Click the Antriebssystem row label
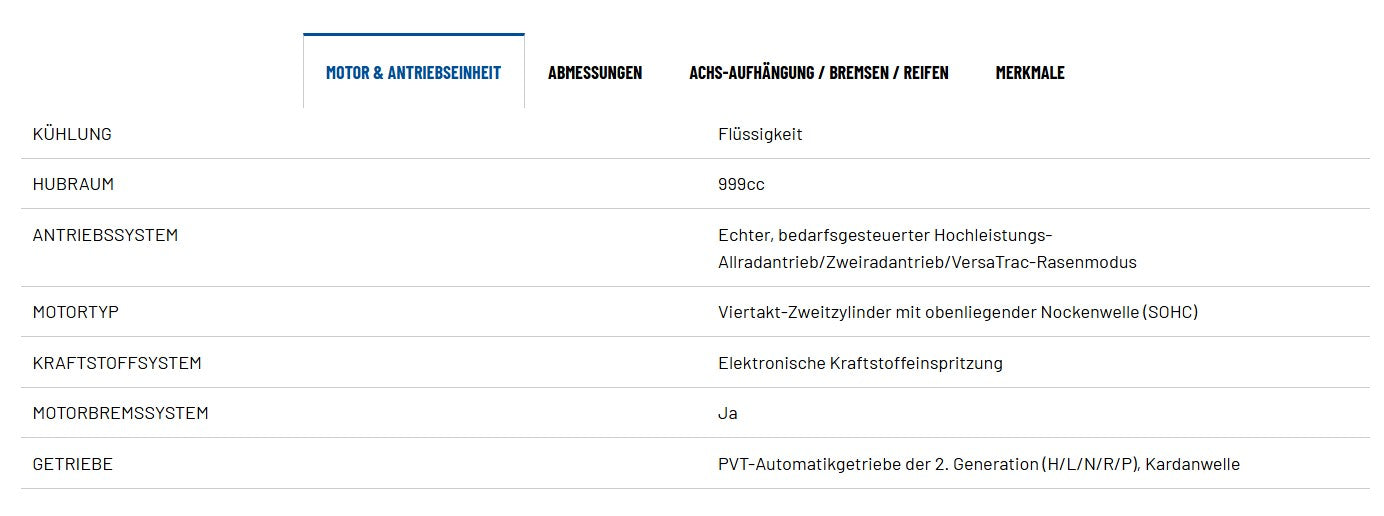The width and height of the screenshot is (1384, 516). click(x=105, y=235)
